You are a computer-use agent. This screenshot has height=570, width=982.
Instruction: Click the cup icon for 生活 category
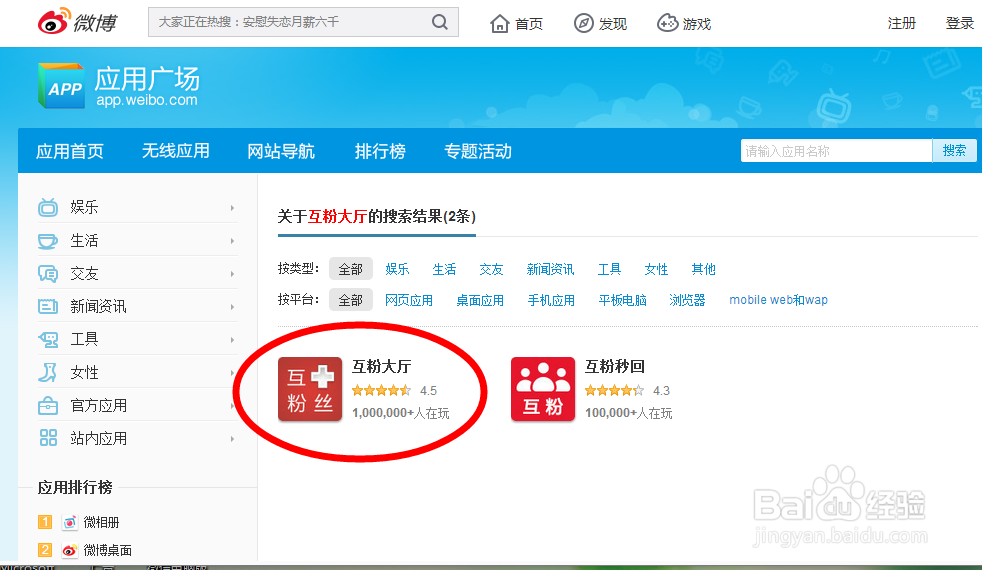[x=48, y=241]
